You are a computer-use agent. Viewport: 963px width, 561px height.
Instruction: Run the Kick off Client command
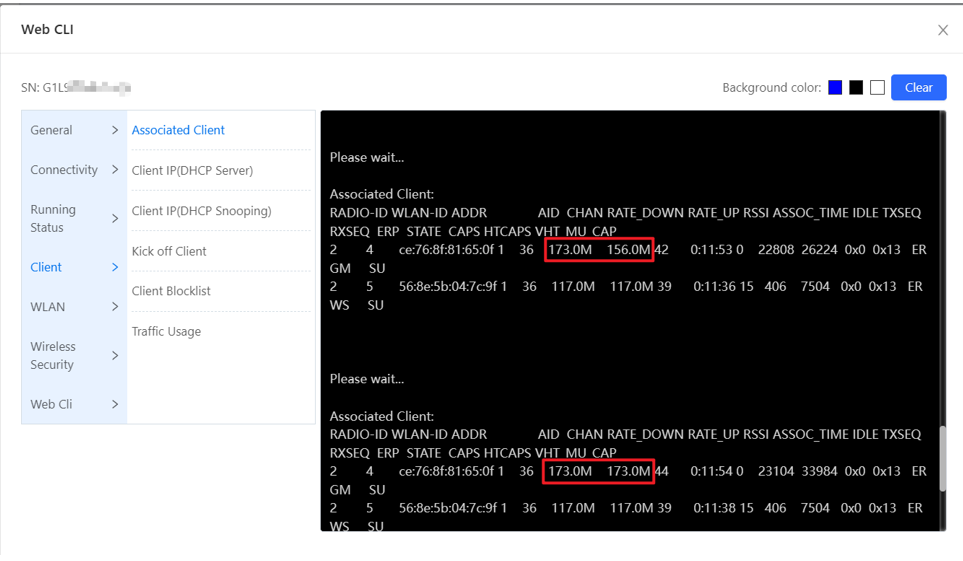169,251
